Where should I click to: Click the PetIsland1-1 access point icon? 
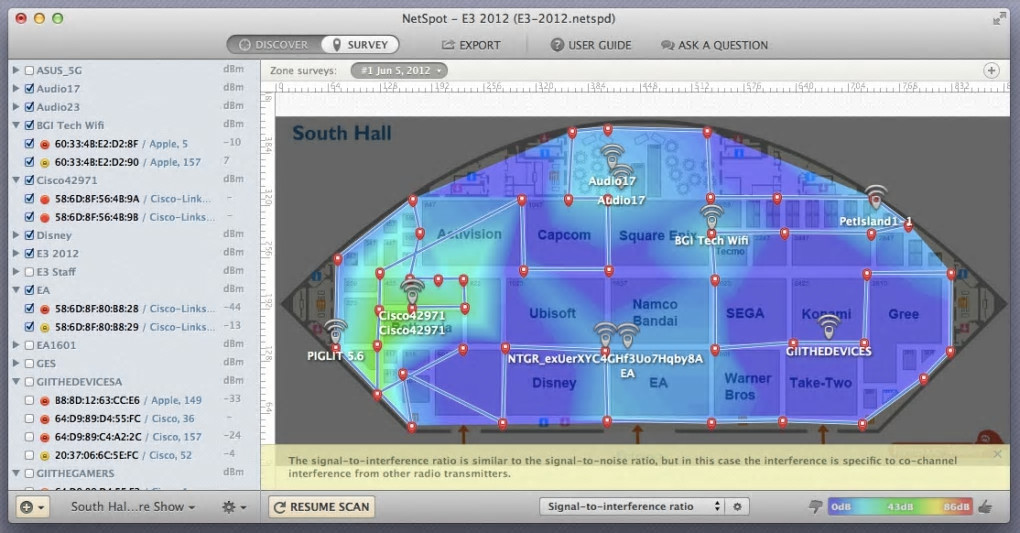[x=876, y=198]
